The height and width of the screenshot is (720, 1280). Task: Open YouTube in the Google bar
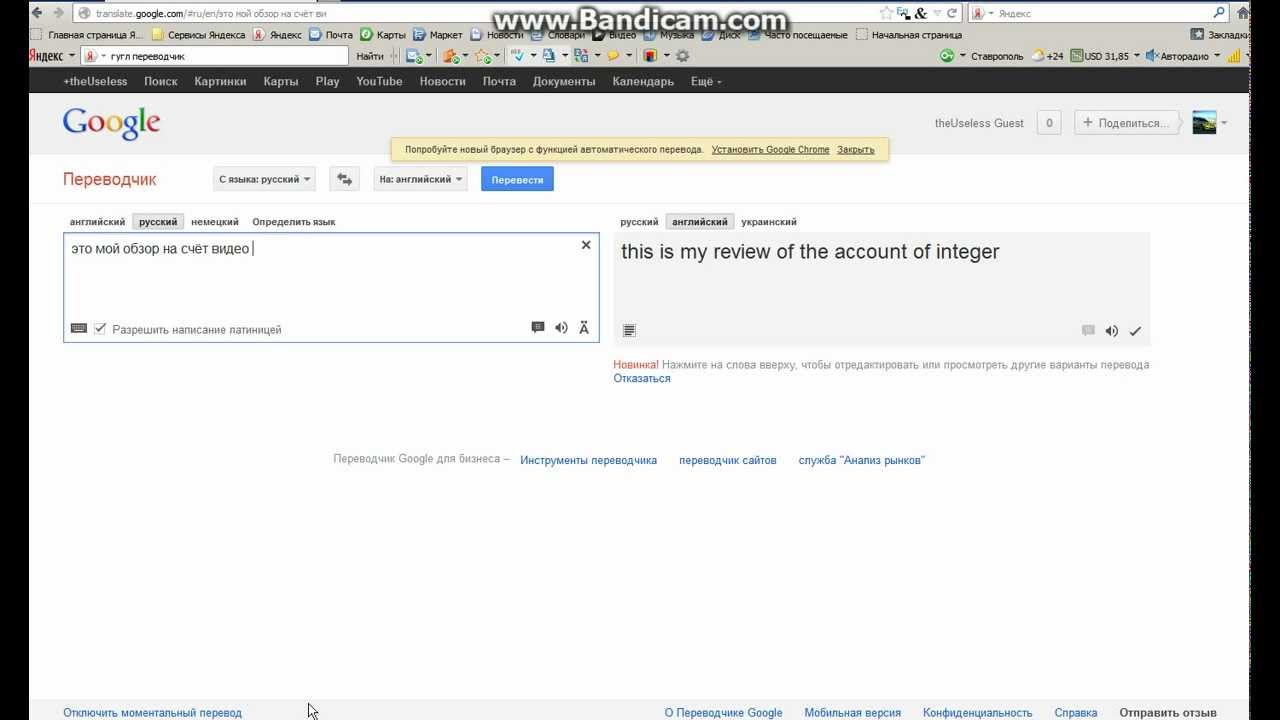coord(379,81)
